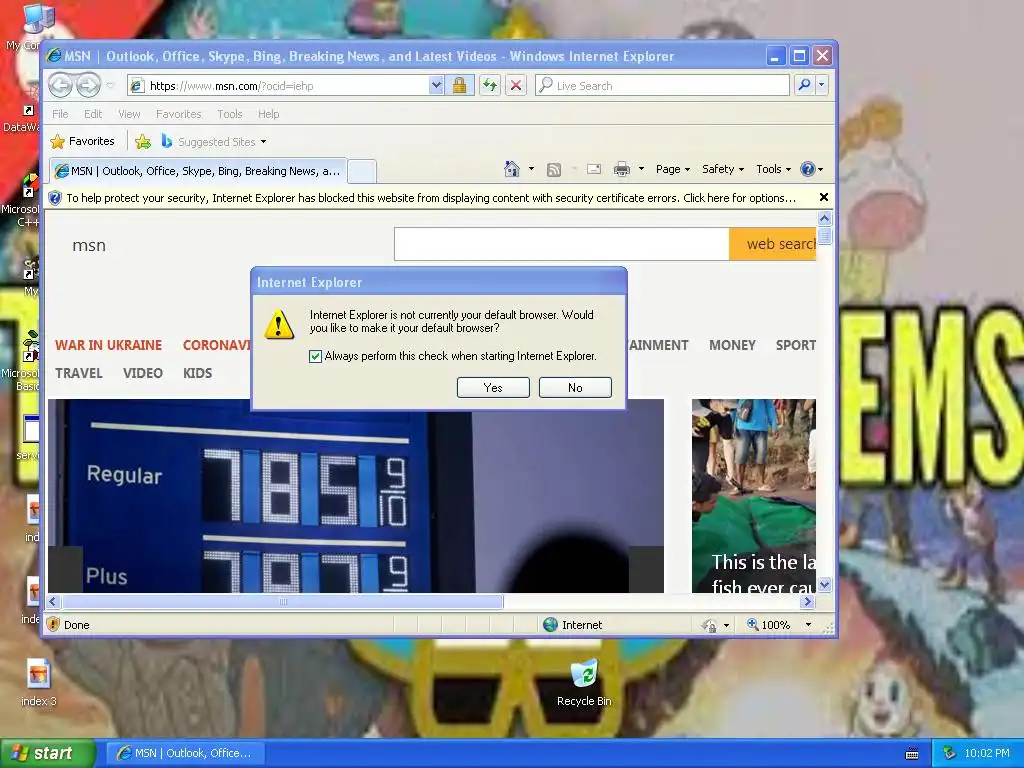Viewport: 1024px width, 768px height.
Task: Open the recent pages dropdown arrow
Action: pos(110,86)
